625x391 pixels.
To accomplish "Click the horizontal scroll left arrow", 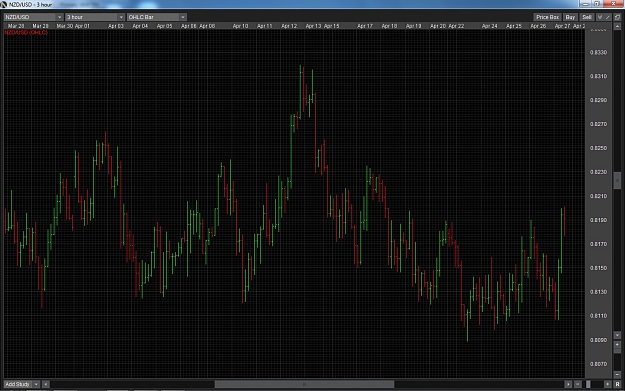I will pyautogui.click(x=45, y=384).
